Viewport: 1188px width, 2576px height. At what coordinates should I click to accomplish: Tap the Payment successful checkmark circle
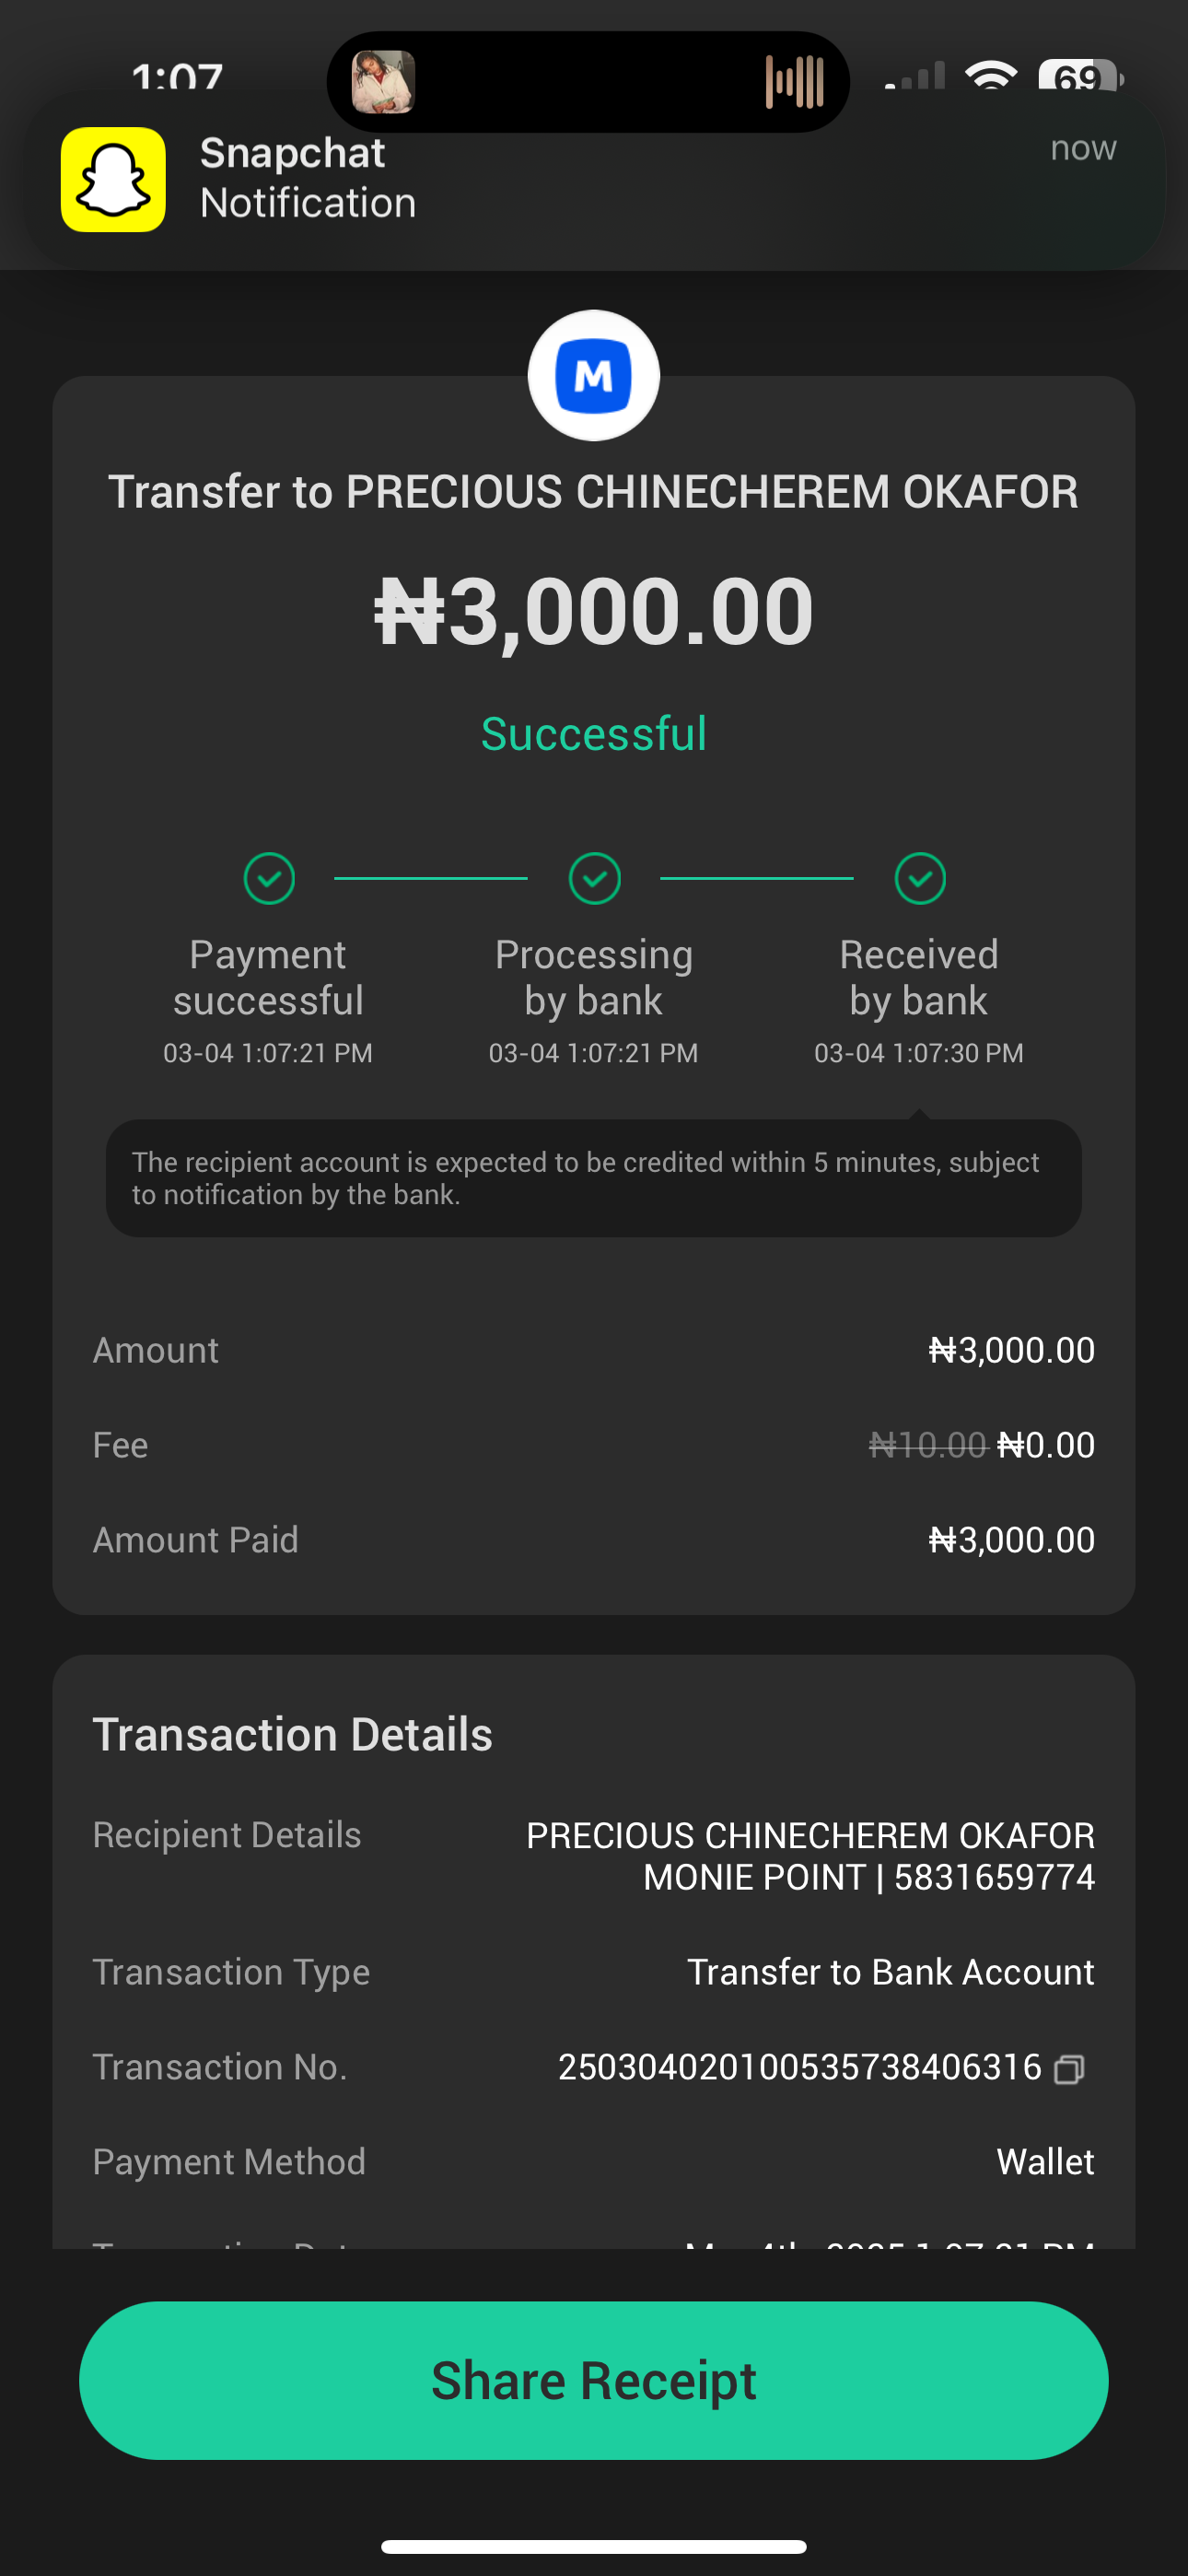pyautogui.click(x=269, y=879)
